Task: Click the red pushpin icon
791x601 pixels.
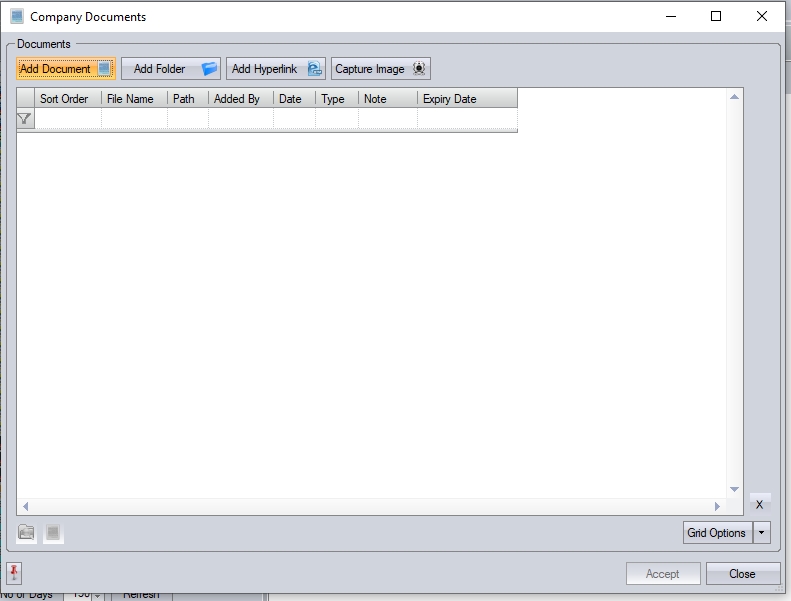Action: [14, 573]
